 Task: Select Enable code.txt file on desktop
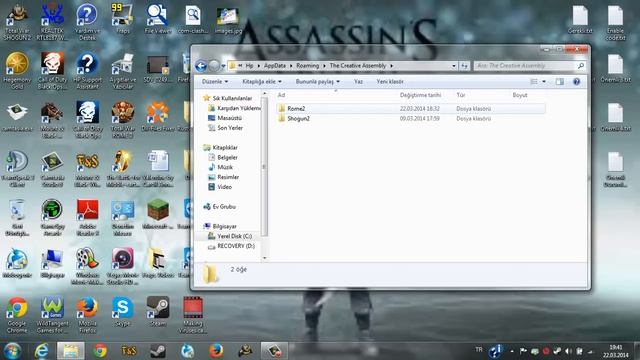pos(615,22)
